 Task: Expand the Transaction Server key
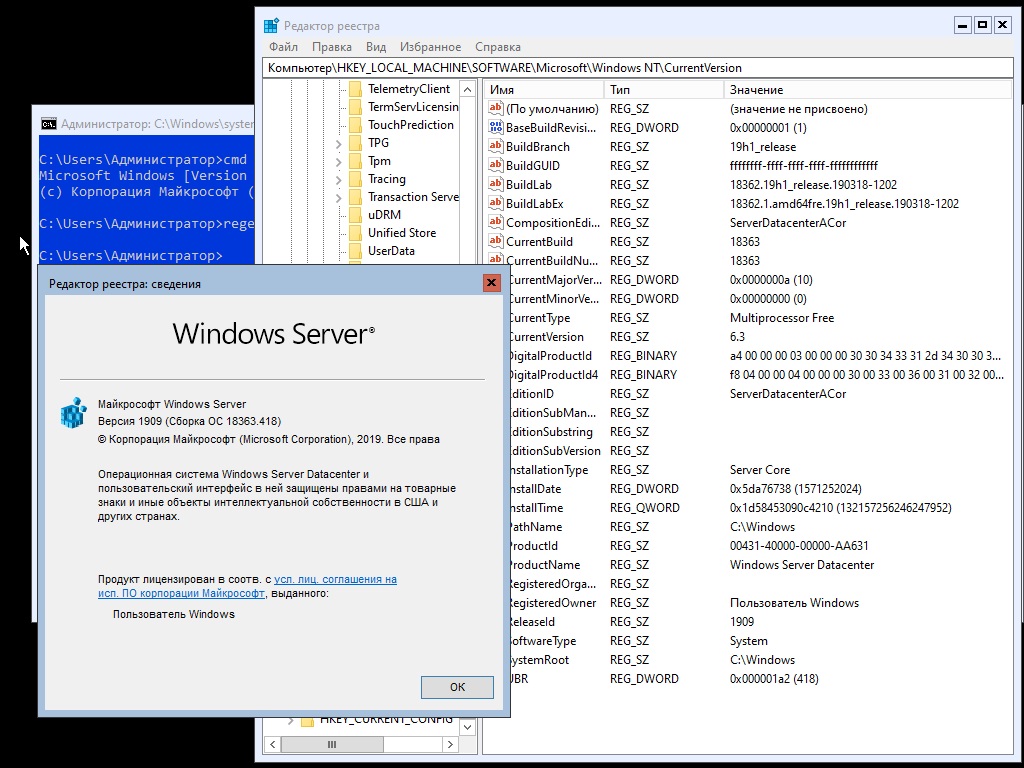tap(339, 197)
